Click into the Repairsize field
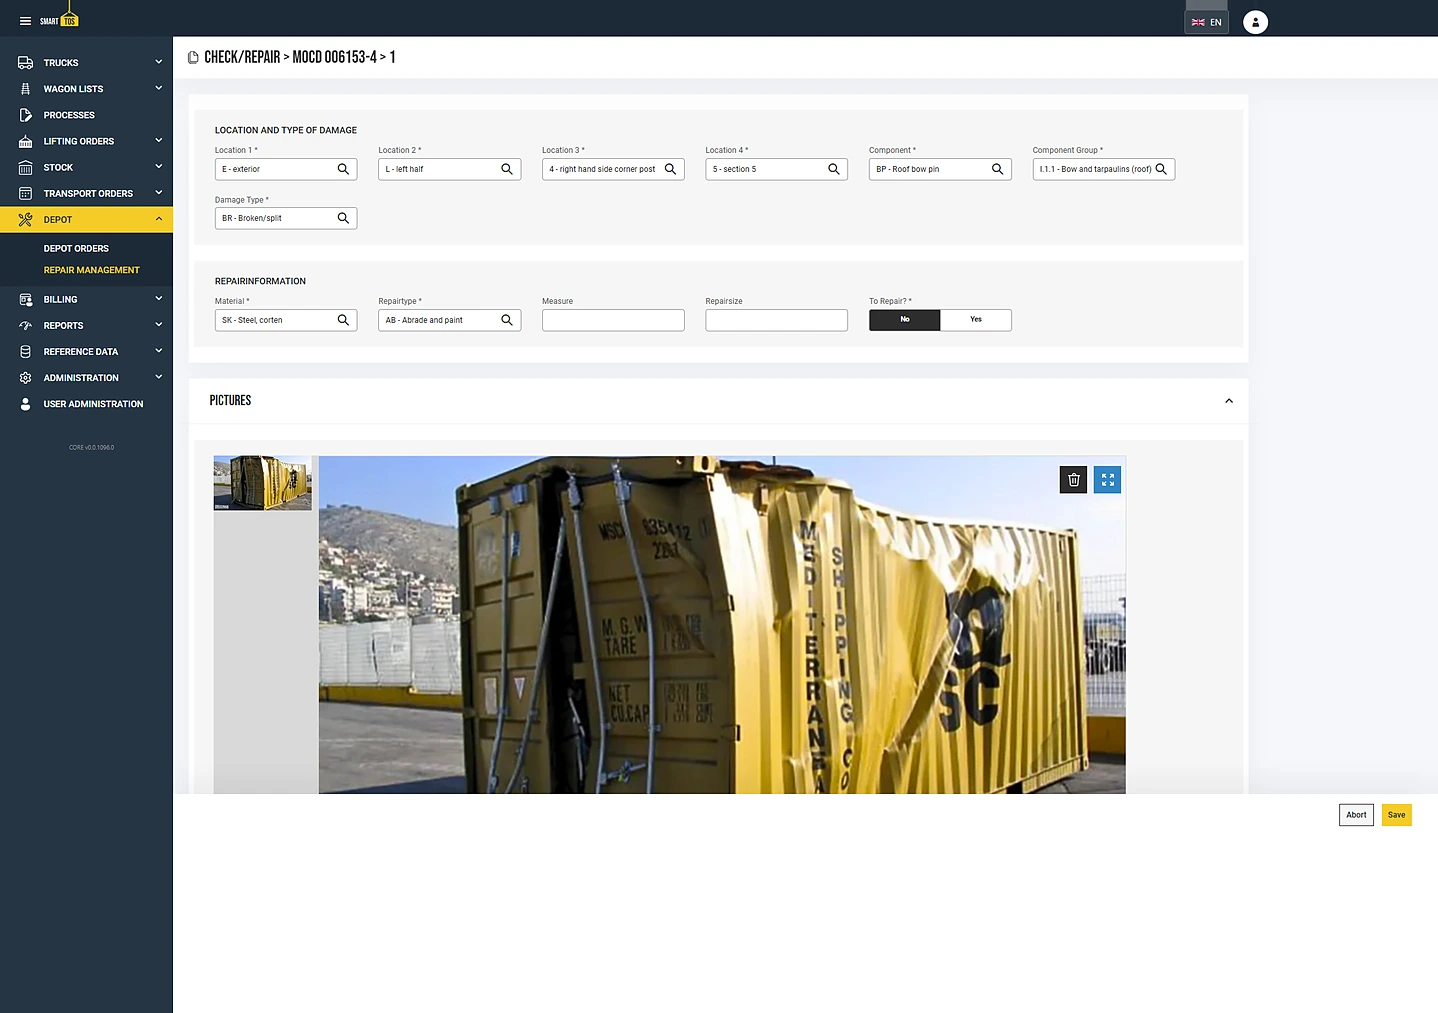Screen dimensions: 1438x1013 point(776,320)
